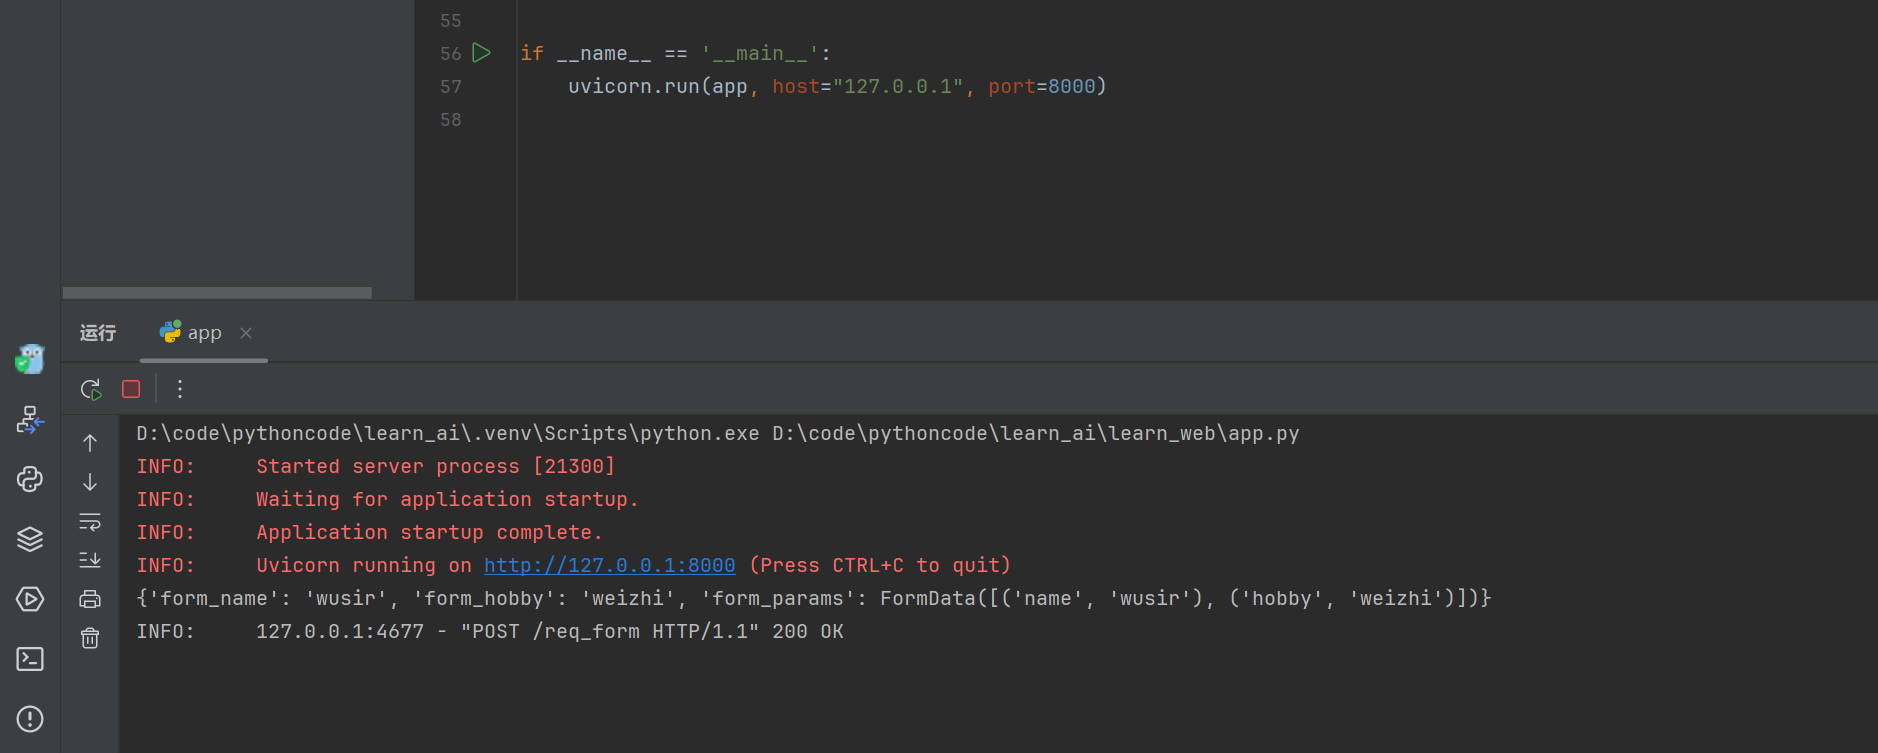Toggle soft-wrap for console output
1878x753 pixels.
tap(90, 522)
